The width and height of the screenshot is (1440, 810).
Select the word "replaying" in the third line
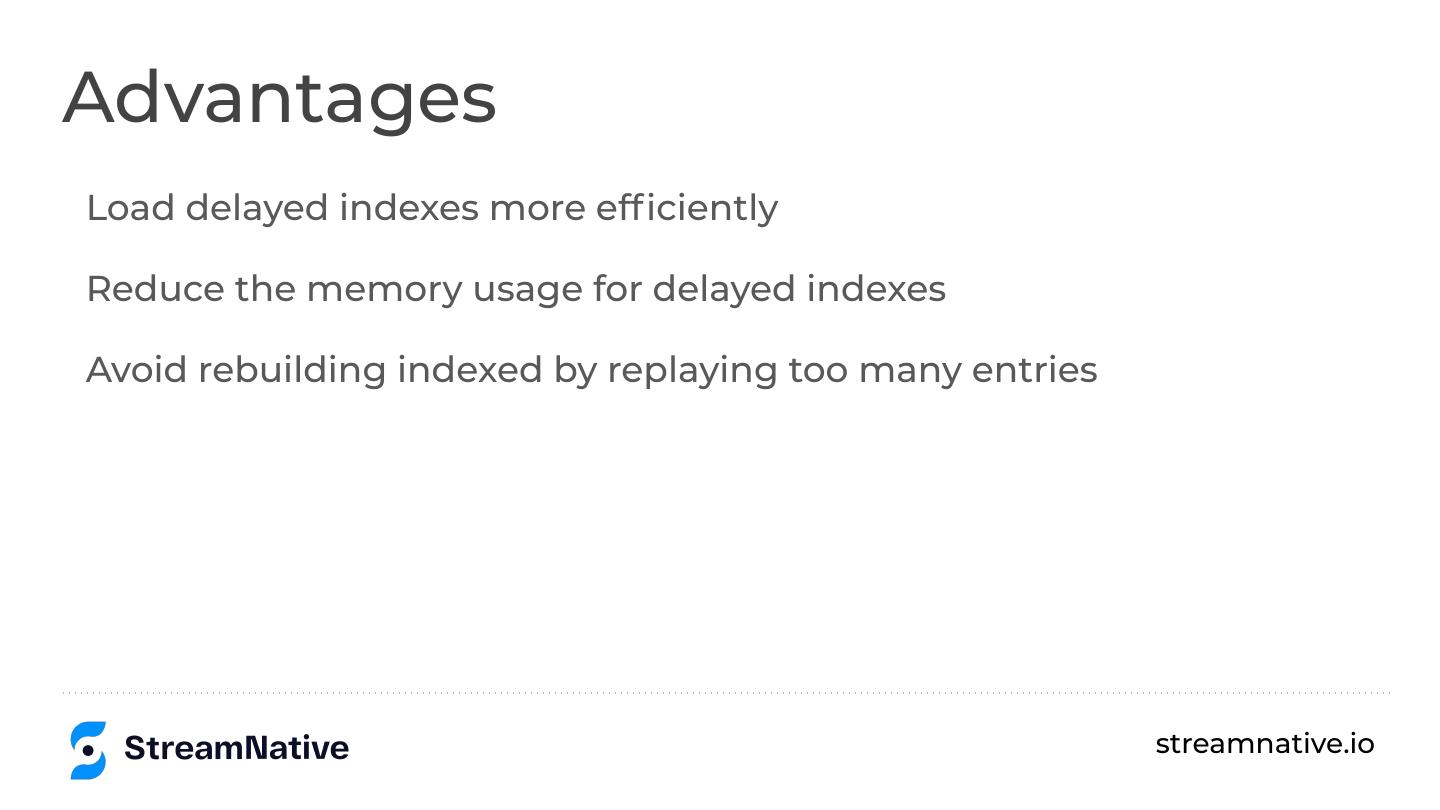[x=692, y=370]
